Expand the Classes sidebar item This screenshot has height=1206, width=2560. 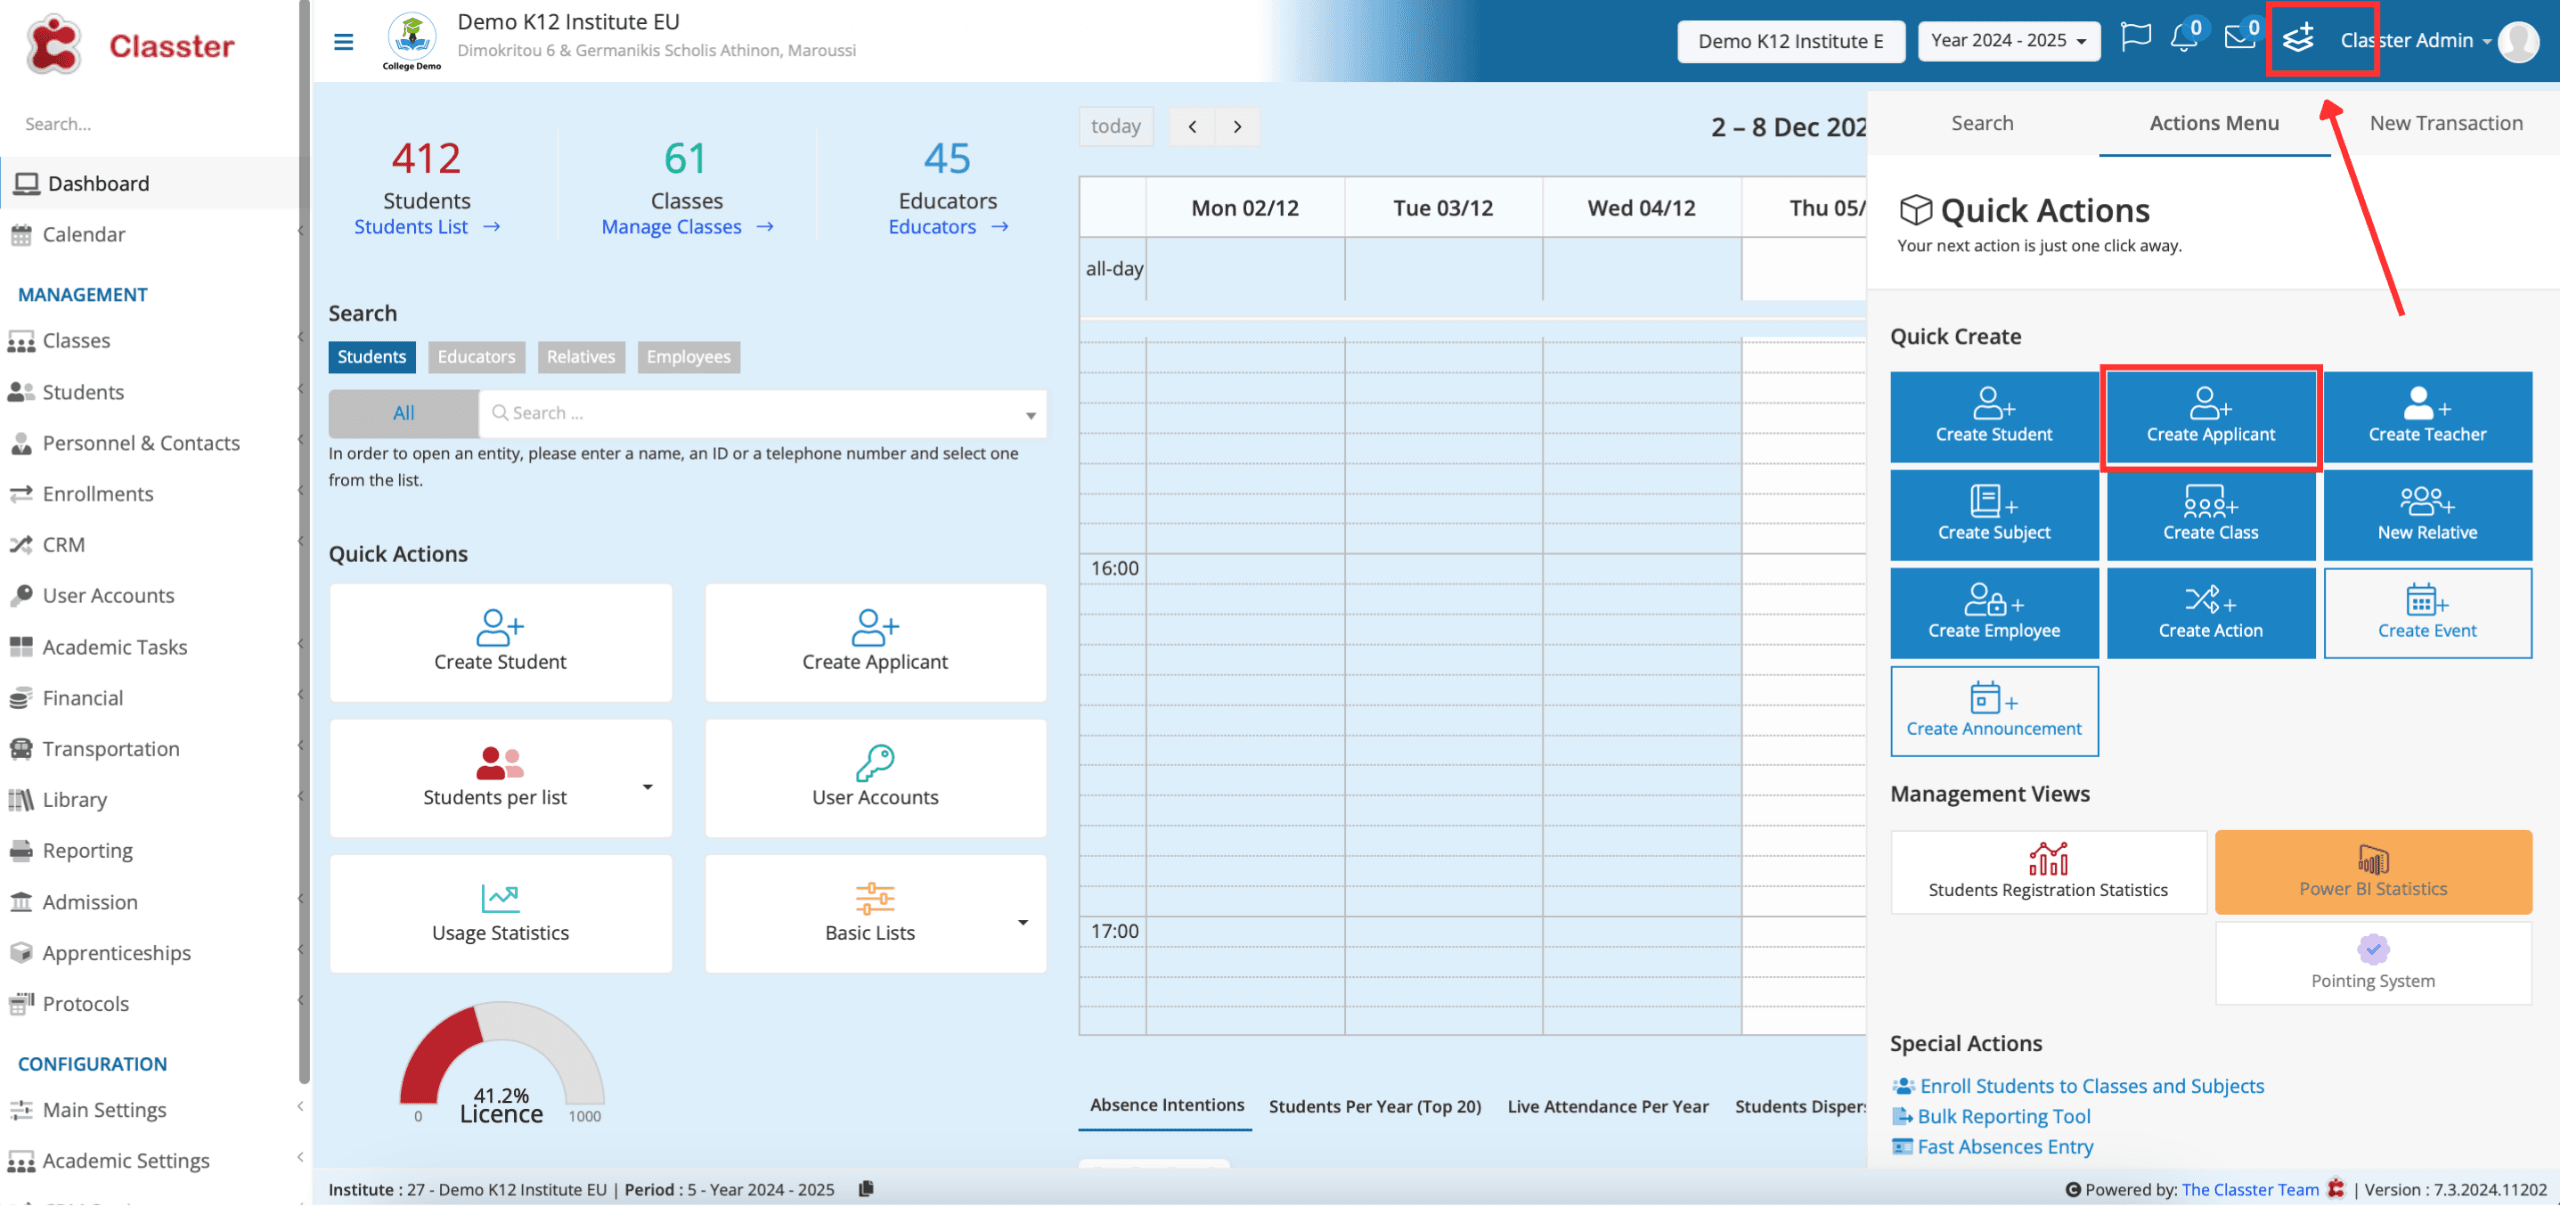click(156, 340)
